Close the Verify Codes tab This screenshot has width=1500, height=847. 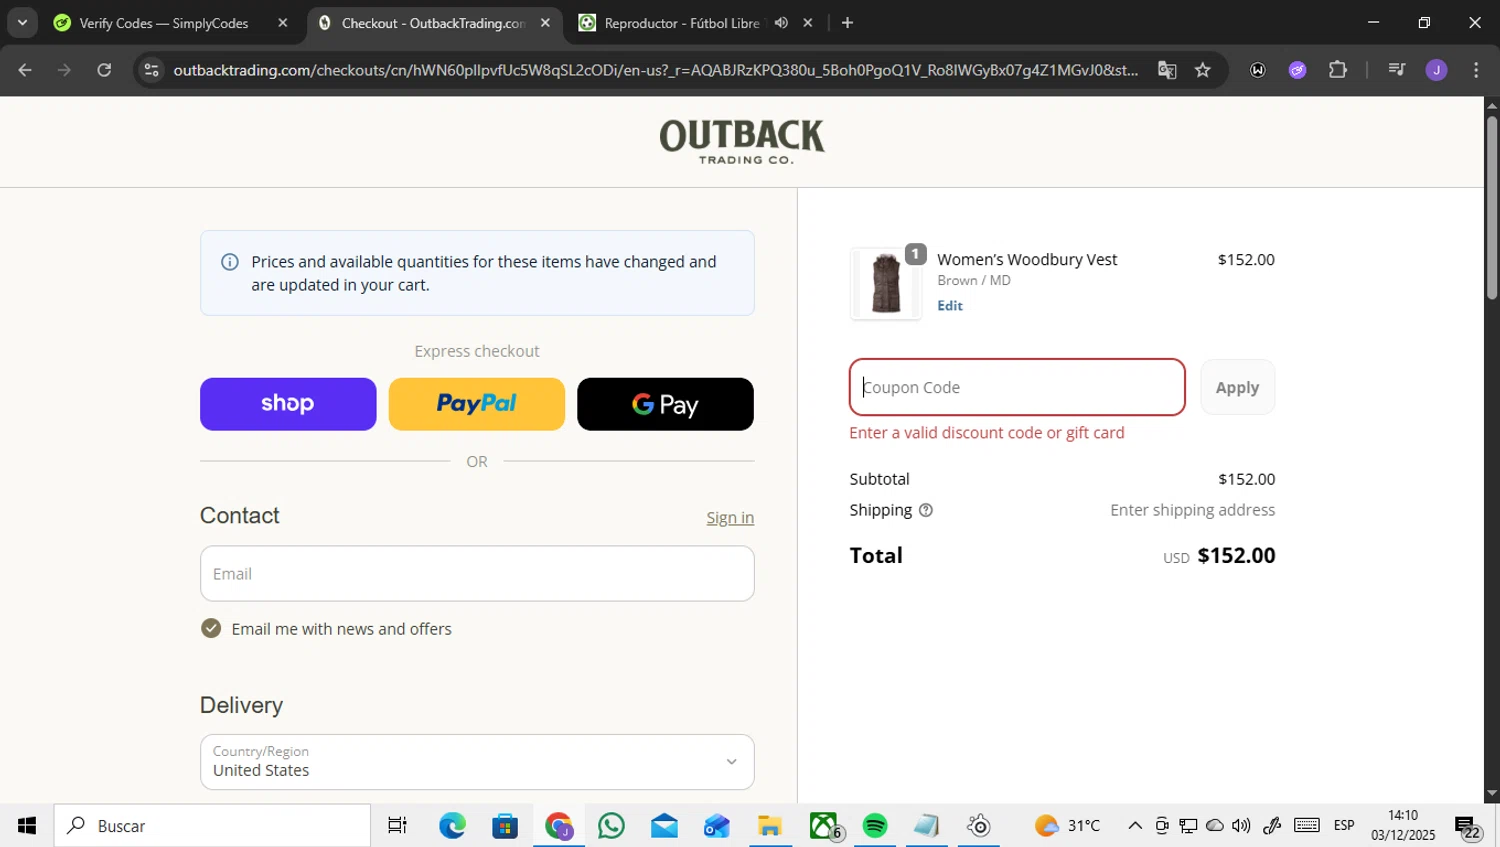click(x=283, y=23)
